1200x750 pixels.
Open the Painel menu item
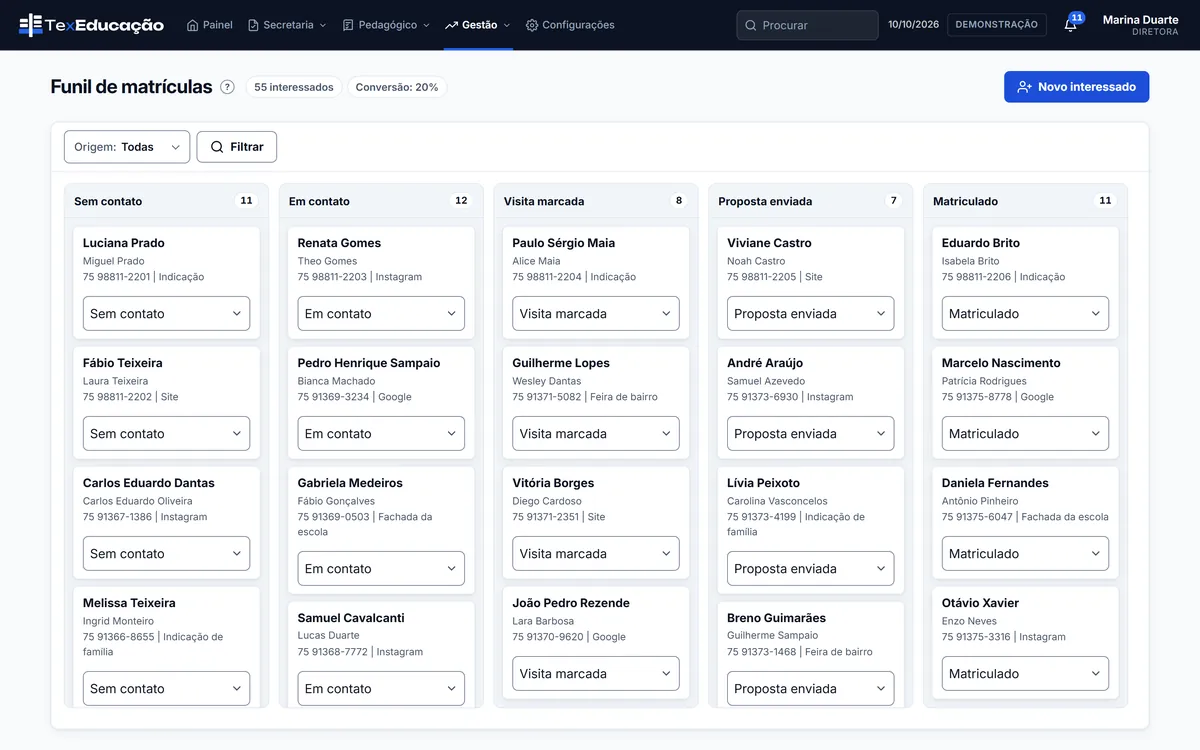coord(209,25)
